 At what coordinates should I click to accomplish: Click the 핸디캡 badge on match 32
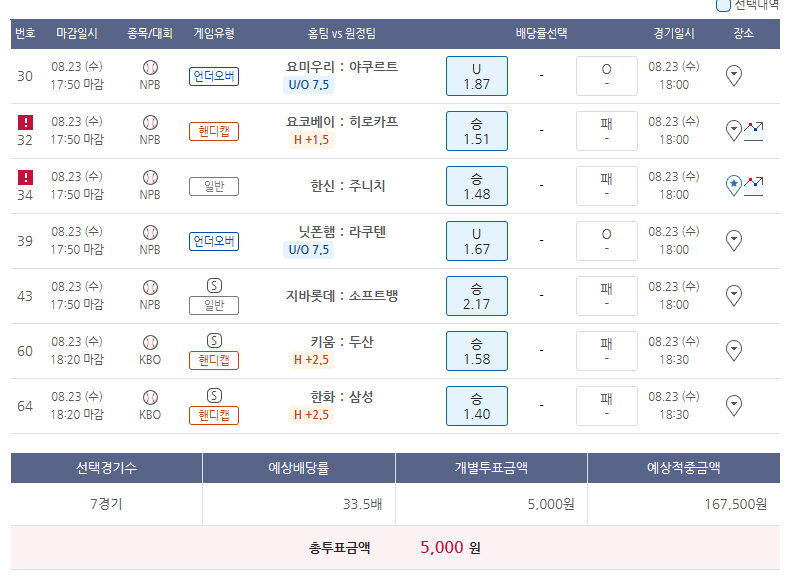(x=214, y=131)
